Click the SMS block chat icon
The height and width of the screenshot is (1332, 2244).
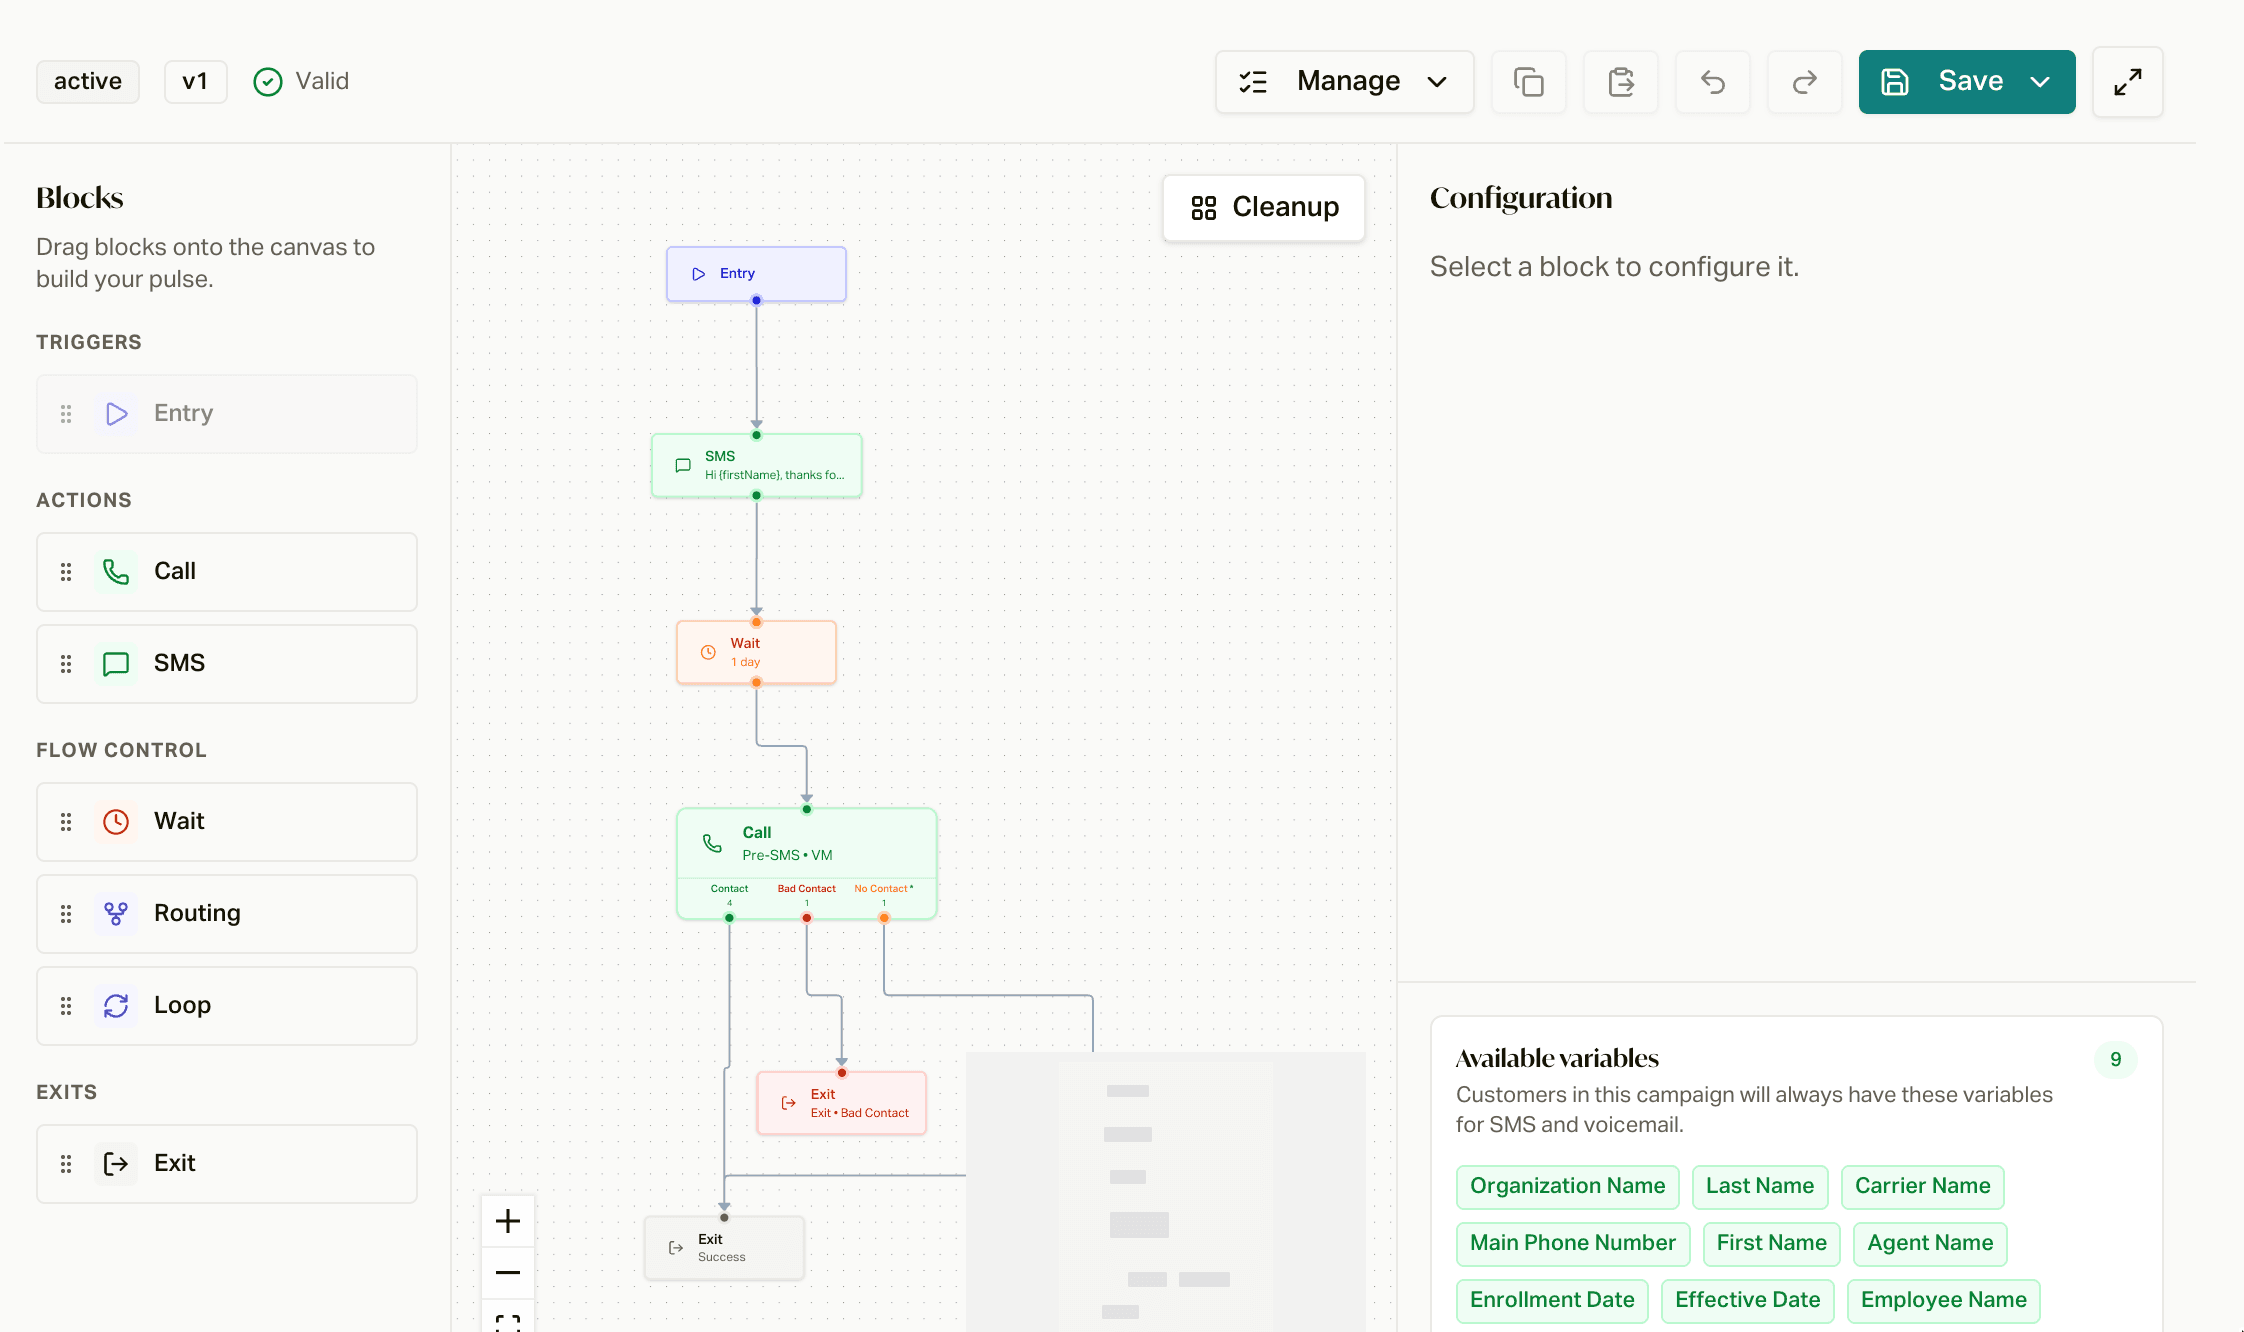point(116,663)
